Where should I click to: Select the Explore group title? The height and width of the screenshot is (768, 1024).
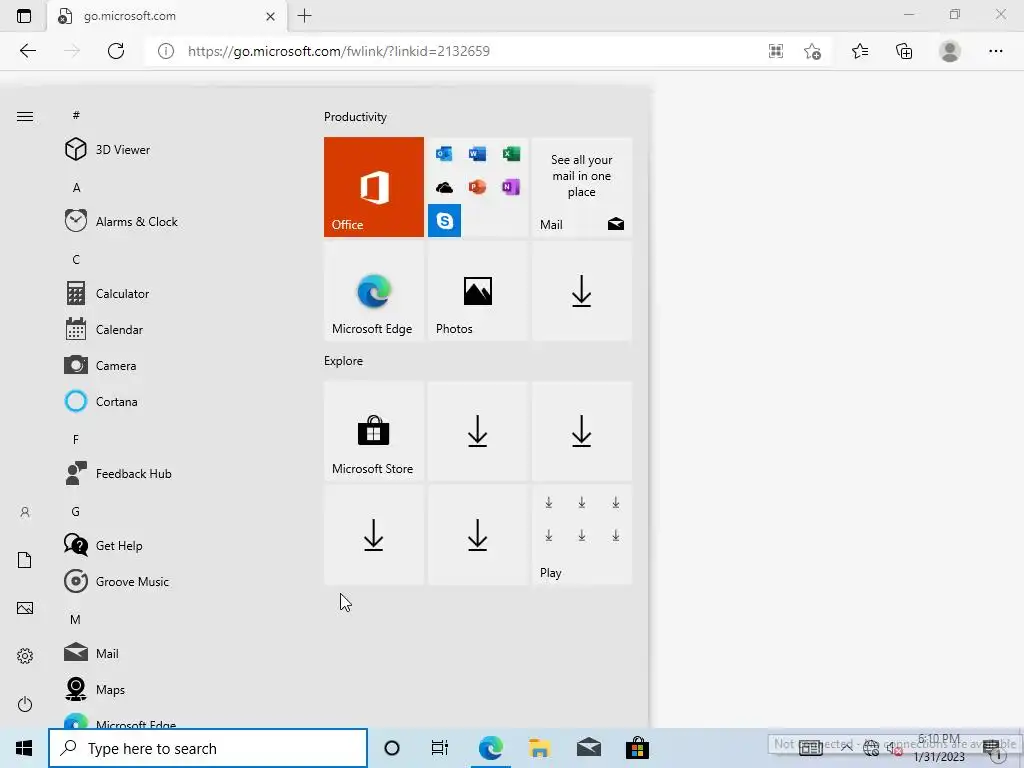(344, 361)
